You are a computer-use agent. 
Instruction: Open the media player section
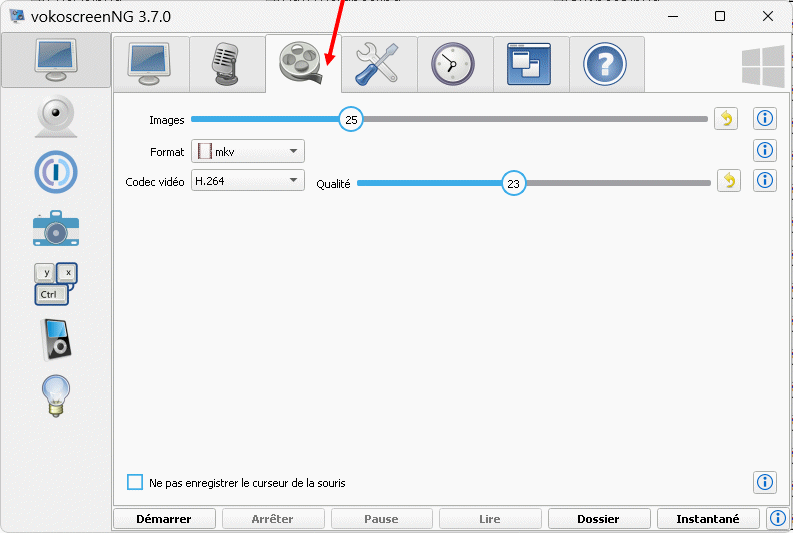coord(56,339)
